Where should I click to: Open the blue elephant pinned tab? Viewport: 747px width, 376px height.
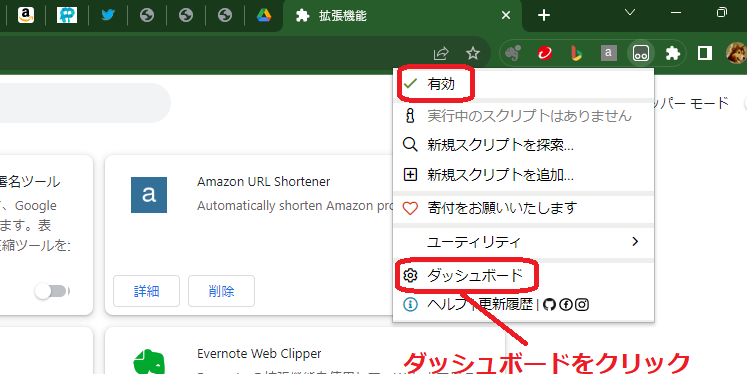click(x=67, y=15)
